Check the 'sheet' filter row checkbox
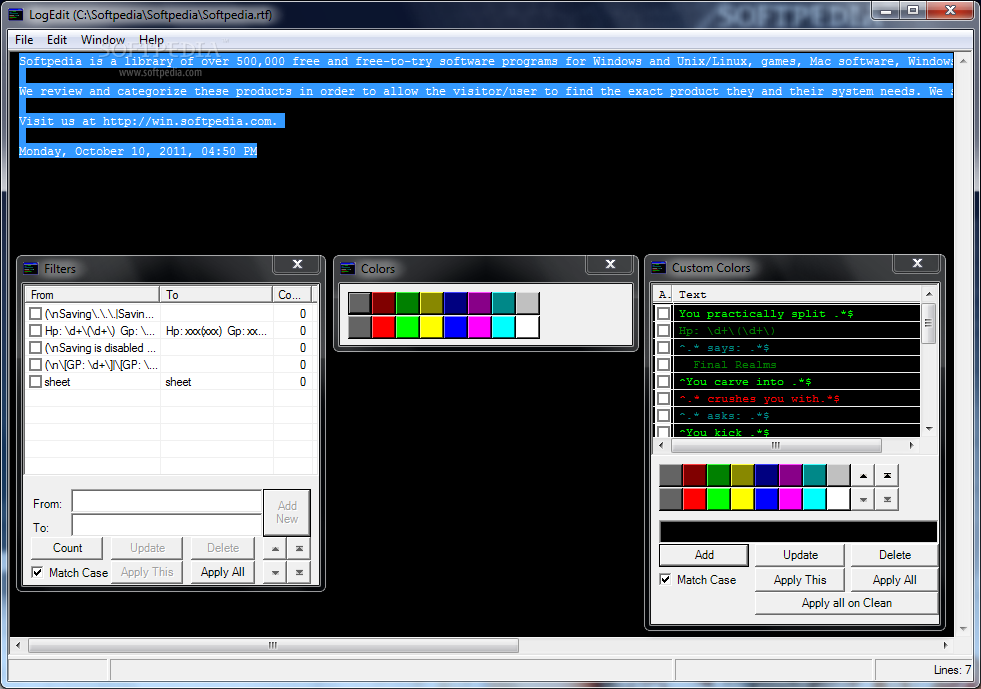 [36, 381]
